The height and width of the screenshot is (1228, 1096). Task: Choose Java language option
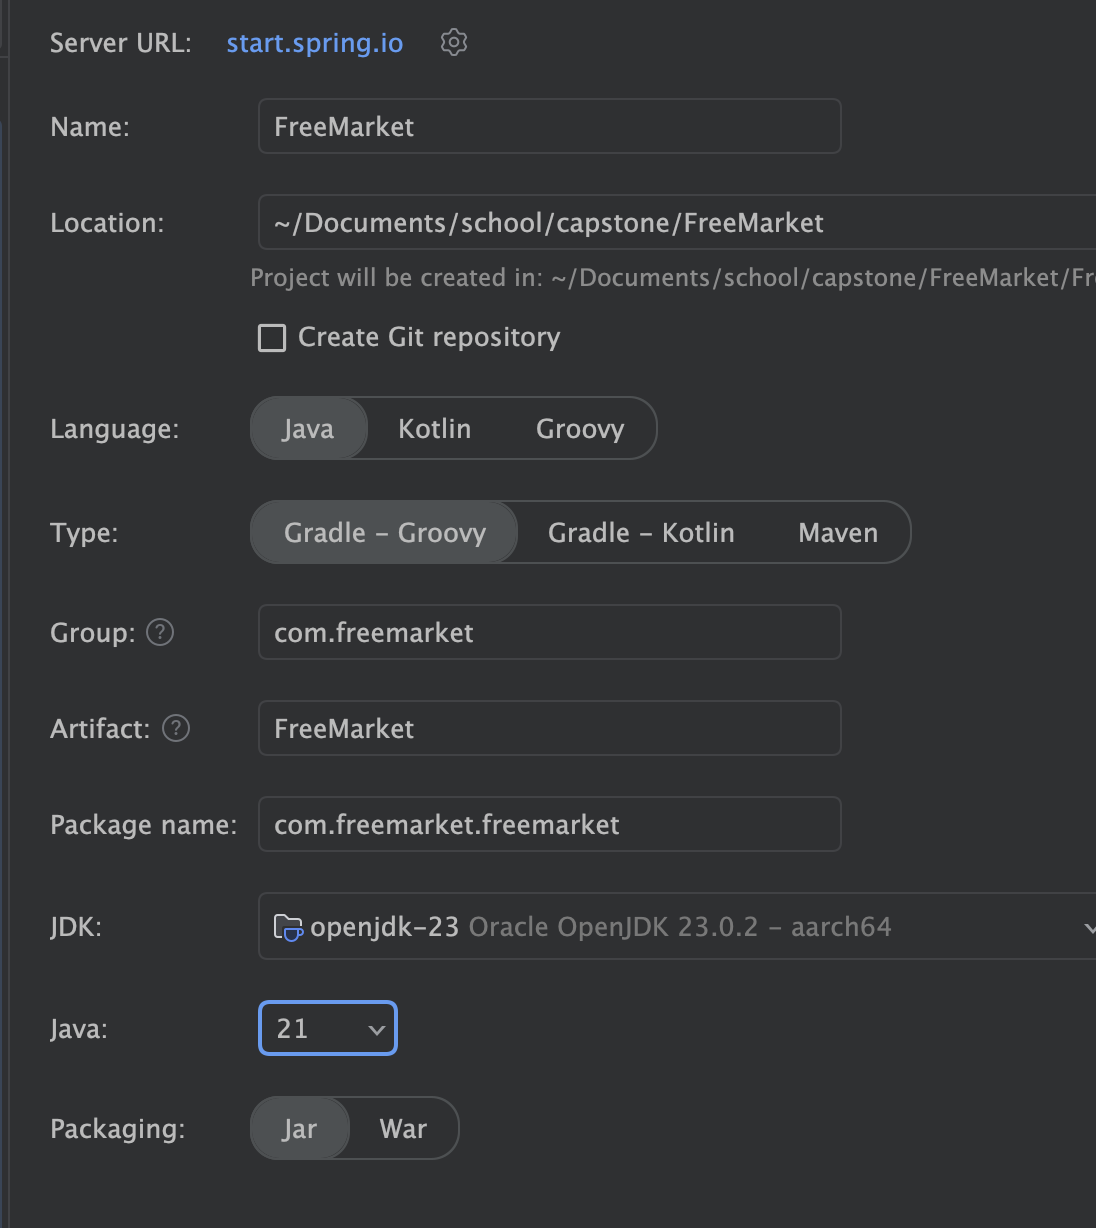click(308, 429)
